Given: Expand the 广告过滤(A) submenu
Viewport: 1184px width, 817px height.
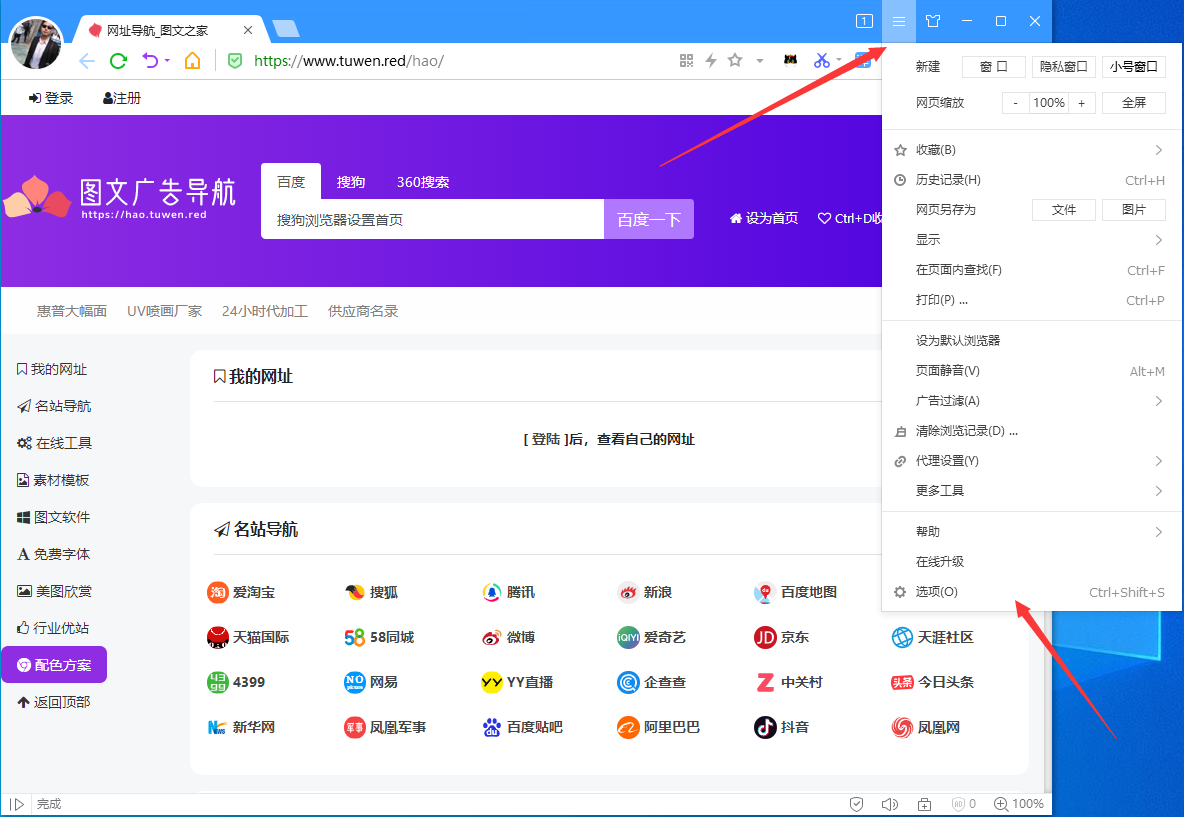Looking at the screenshot, I should (1031, 401).
